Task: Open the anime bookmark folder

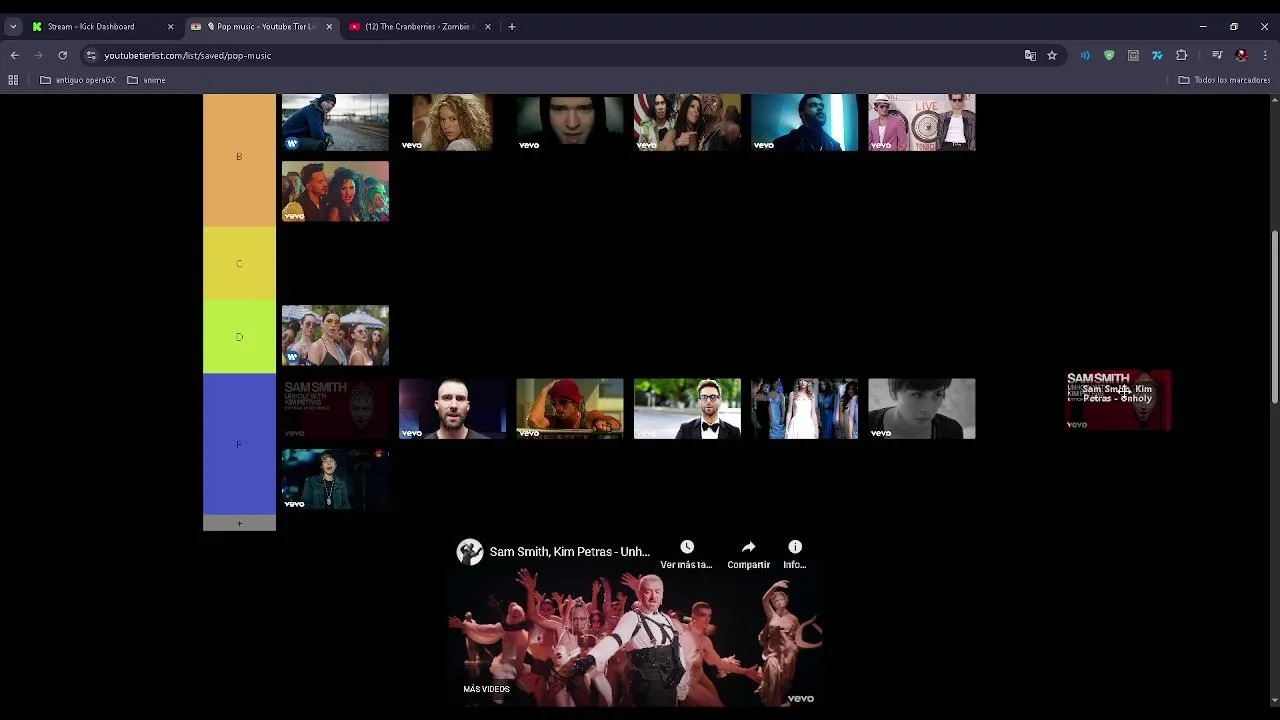Action: [147, 80]
